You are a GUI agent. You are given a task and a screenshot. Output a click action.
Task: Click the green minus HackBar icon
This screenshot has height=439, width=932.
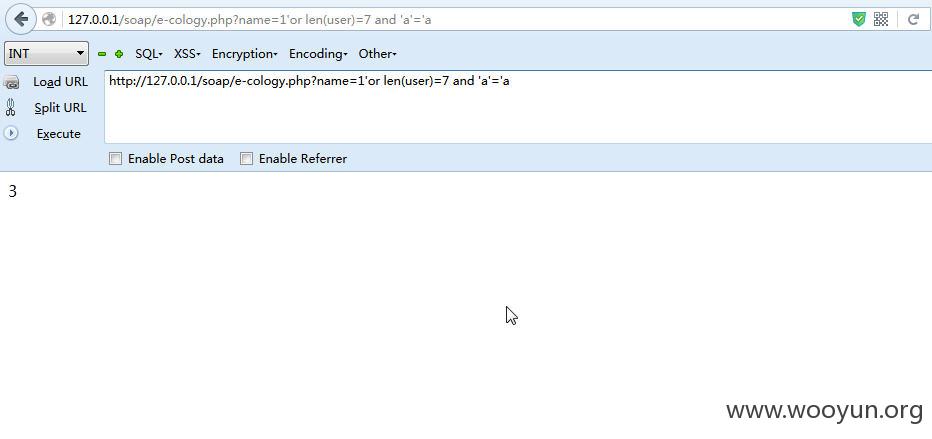(102, 54)
